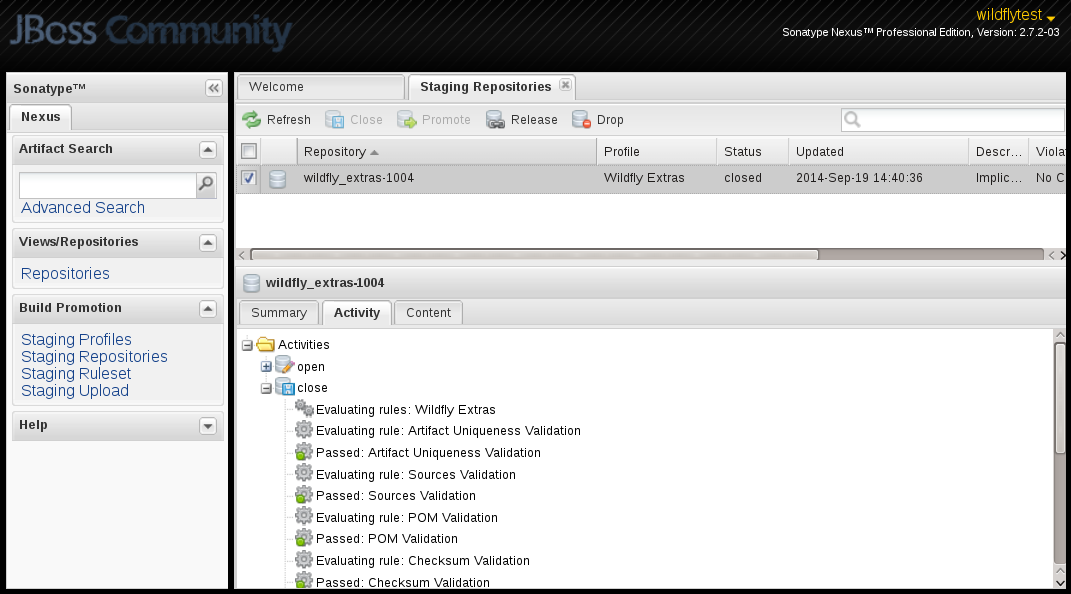Select 'Evaluating rule: POM Validation' row text
1071x594 pixels.
[x=406, y=518]
